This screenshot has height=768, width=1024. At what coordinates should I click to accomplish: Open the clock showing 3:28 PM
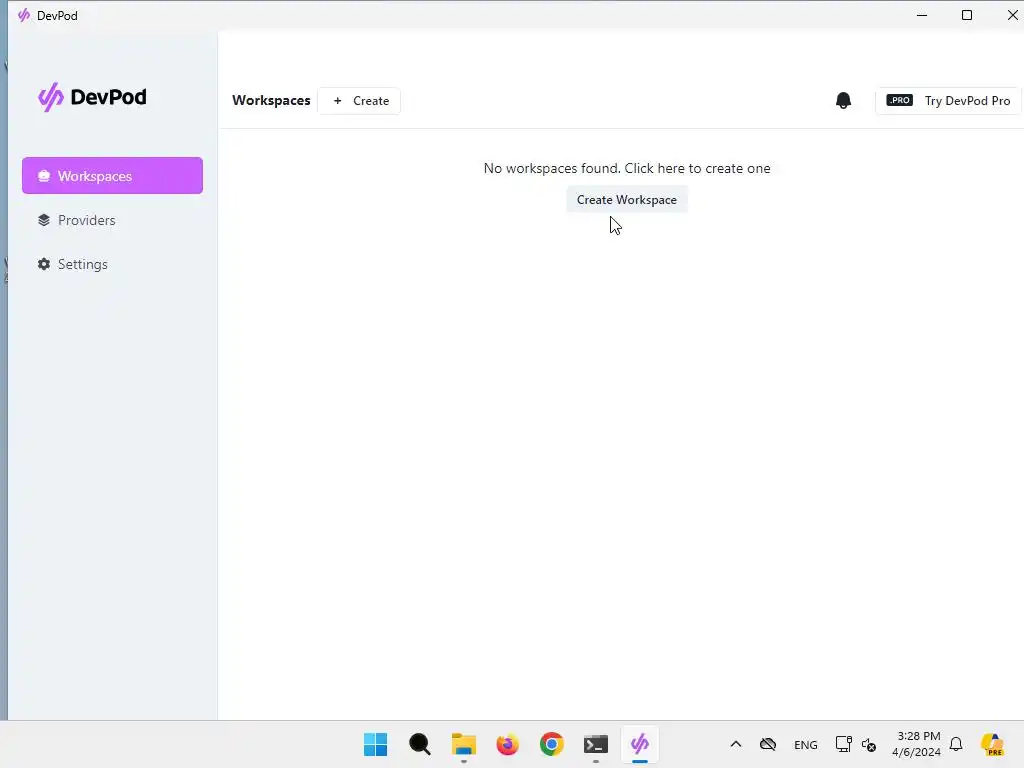917,744
